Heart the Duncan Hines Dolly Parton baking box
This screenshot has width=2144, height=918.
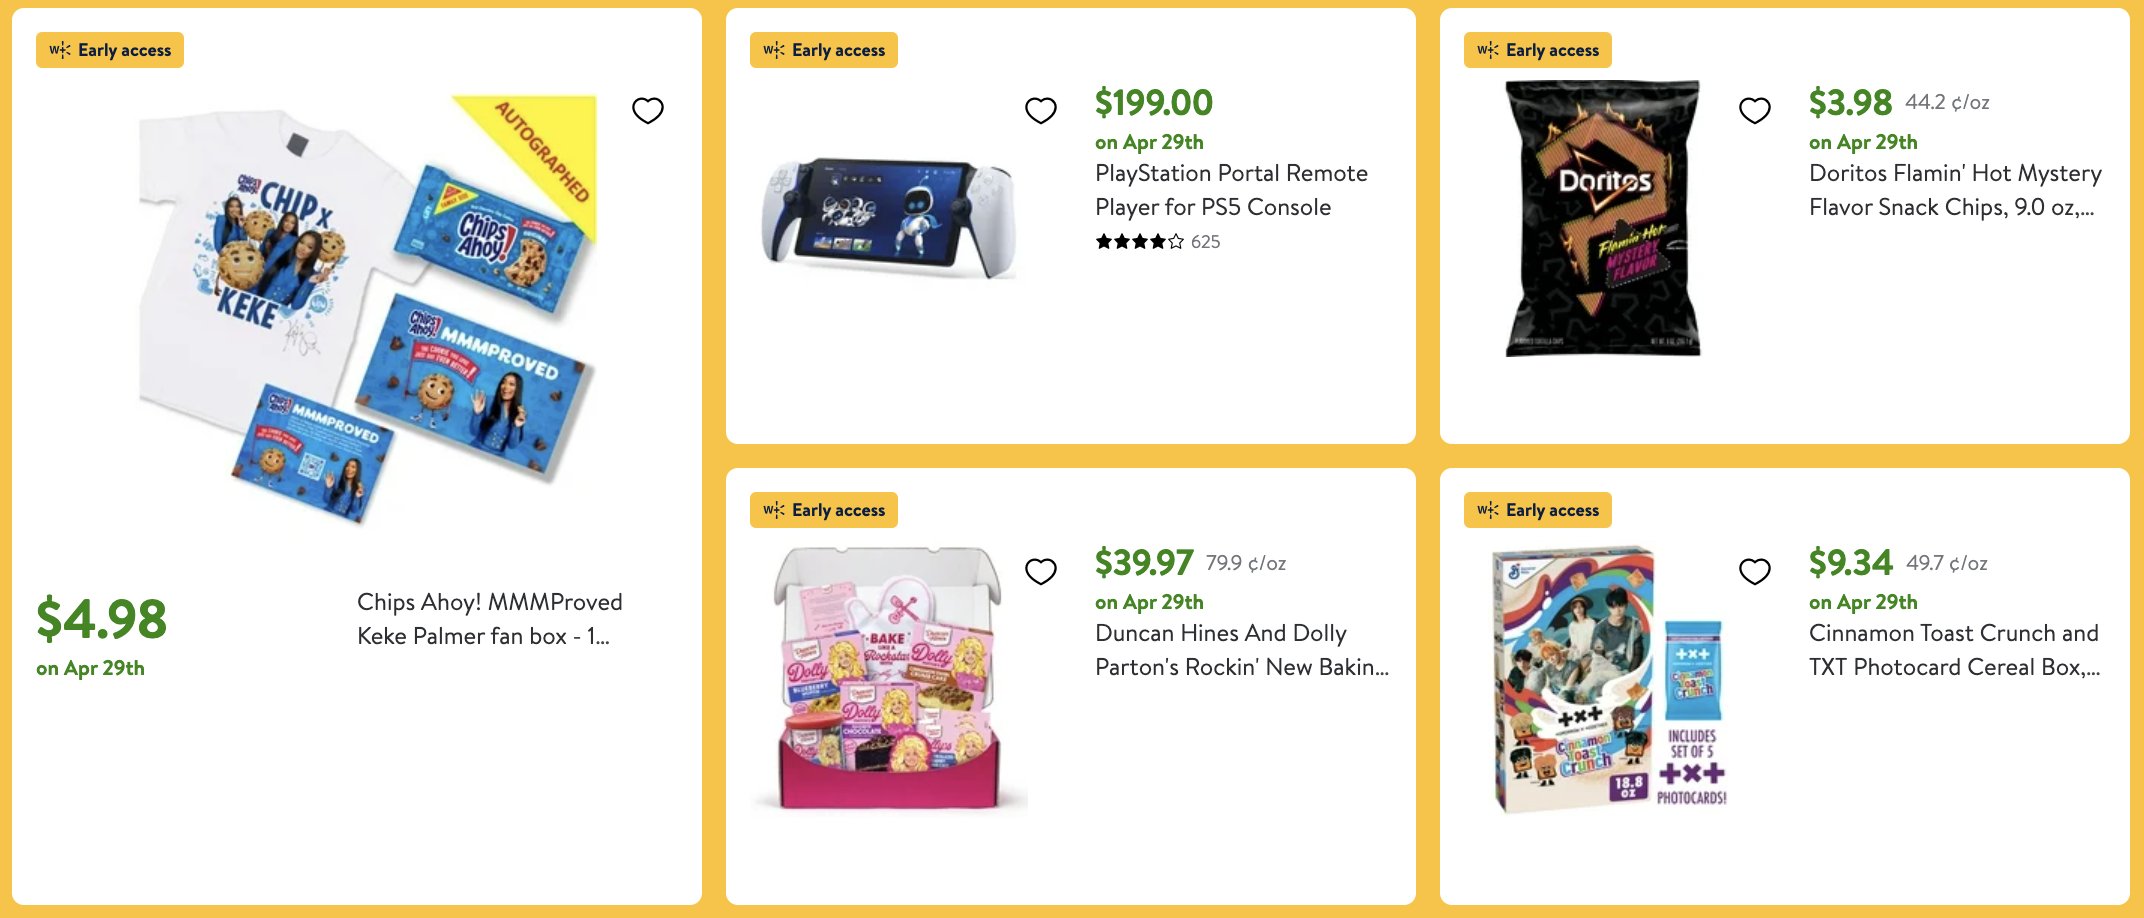click(1041, 571)
